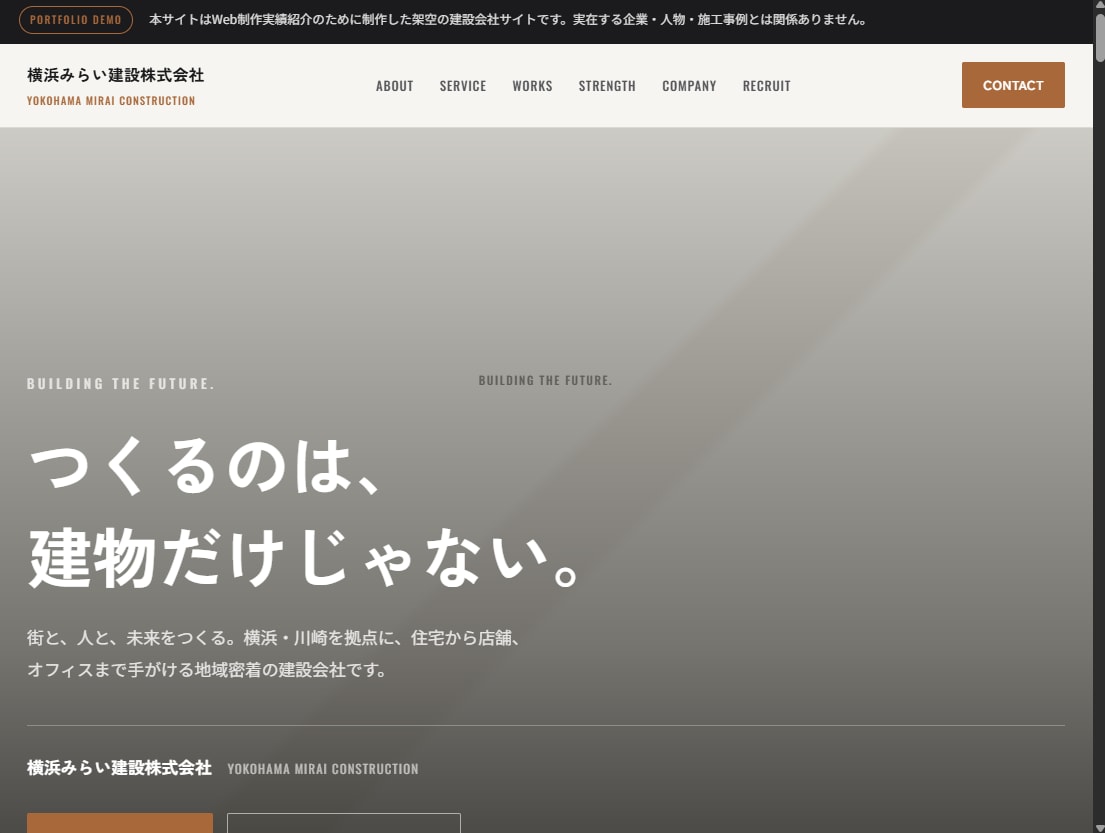
Task: Click the 横浜みらい建設株式会社 header logo
Action: click(116, 75)
